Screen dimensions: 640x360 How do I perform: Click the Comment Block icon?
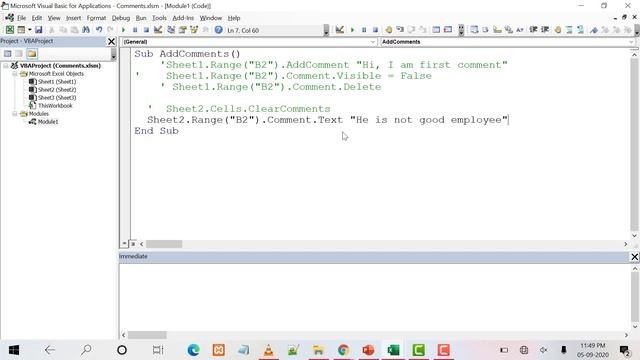[569, 29]
